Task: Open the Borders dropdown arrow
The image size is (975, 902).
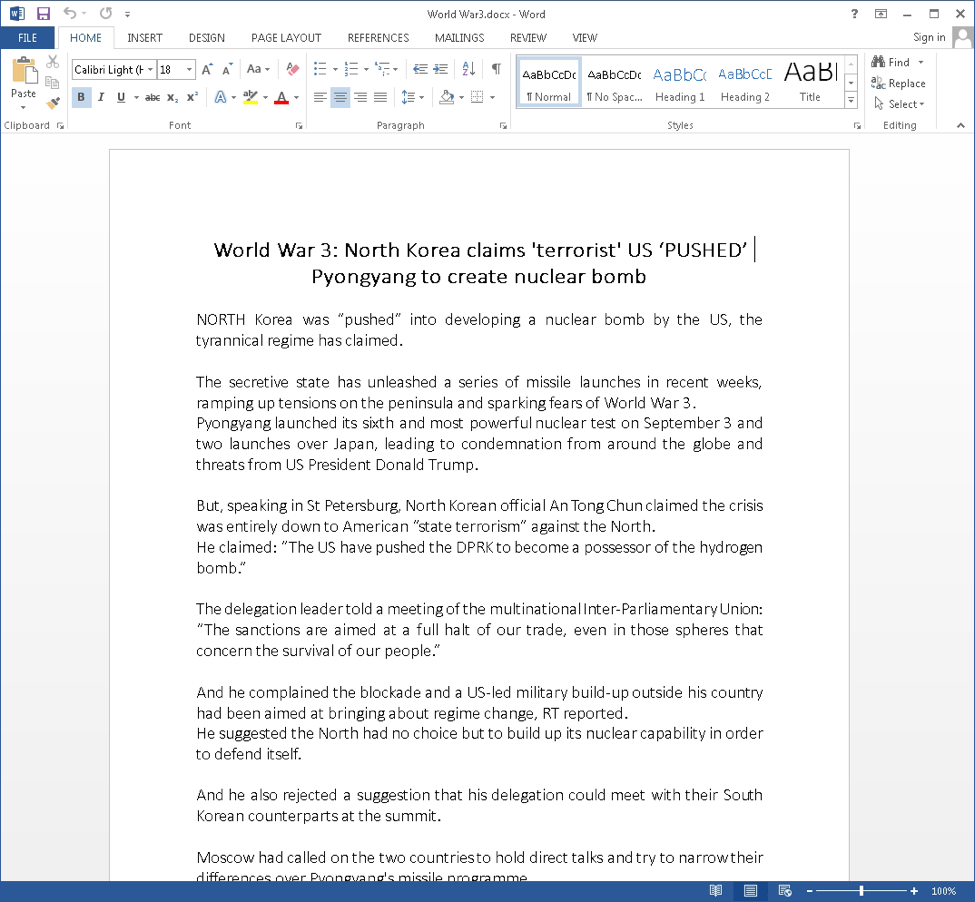Action: point(492,98)
